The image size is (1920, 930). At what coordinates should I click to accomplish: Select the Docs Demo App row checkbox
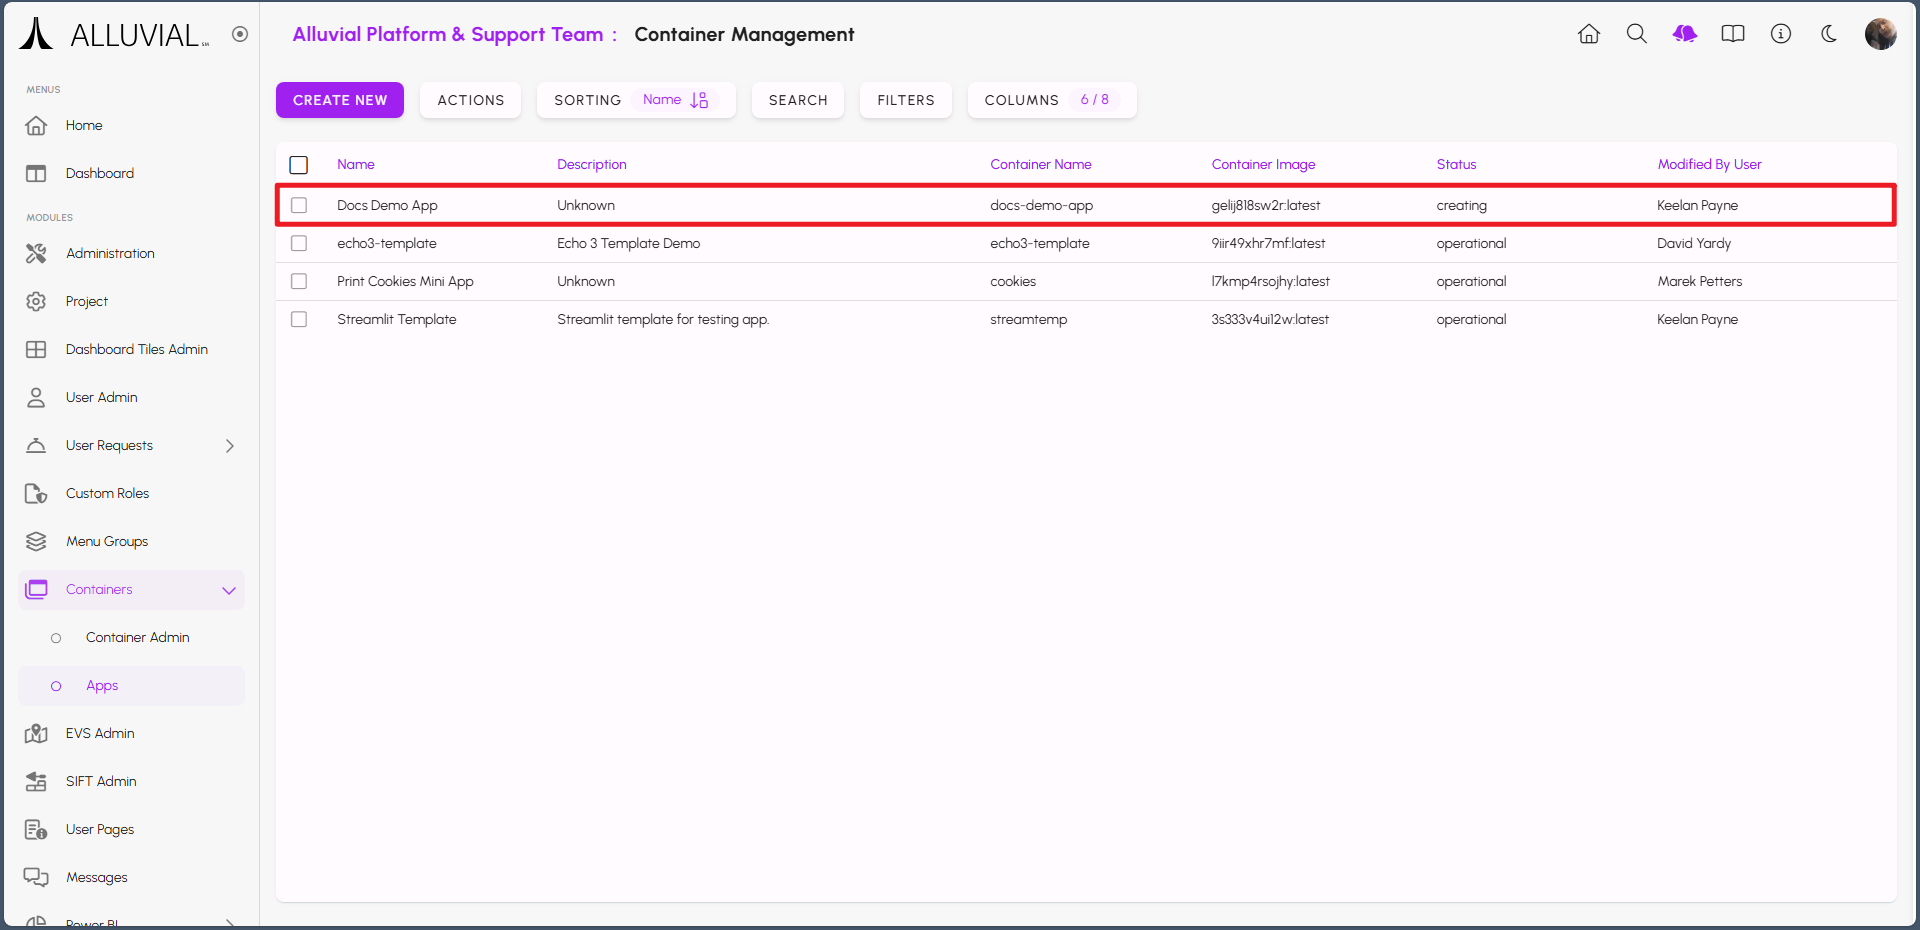pos(299,205)
